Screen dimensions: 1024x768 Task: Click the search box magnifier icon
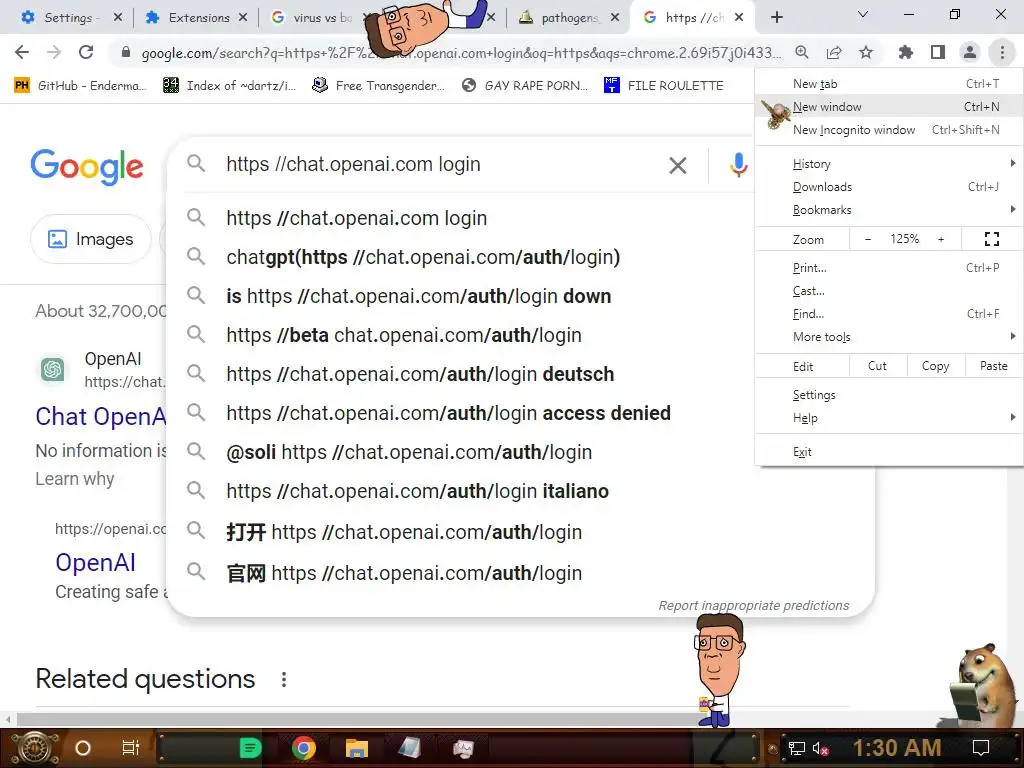click(x=196, y=163)
